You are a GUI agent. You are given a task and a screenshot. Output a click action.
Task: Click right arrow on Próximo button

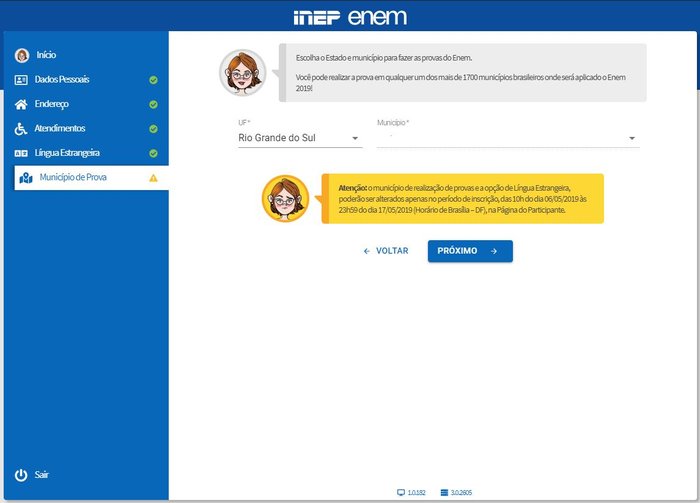[x=494, y=251]
